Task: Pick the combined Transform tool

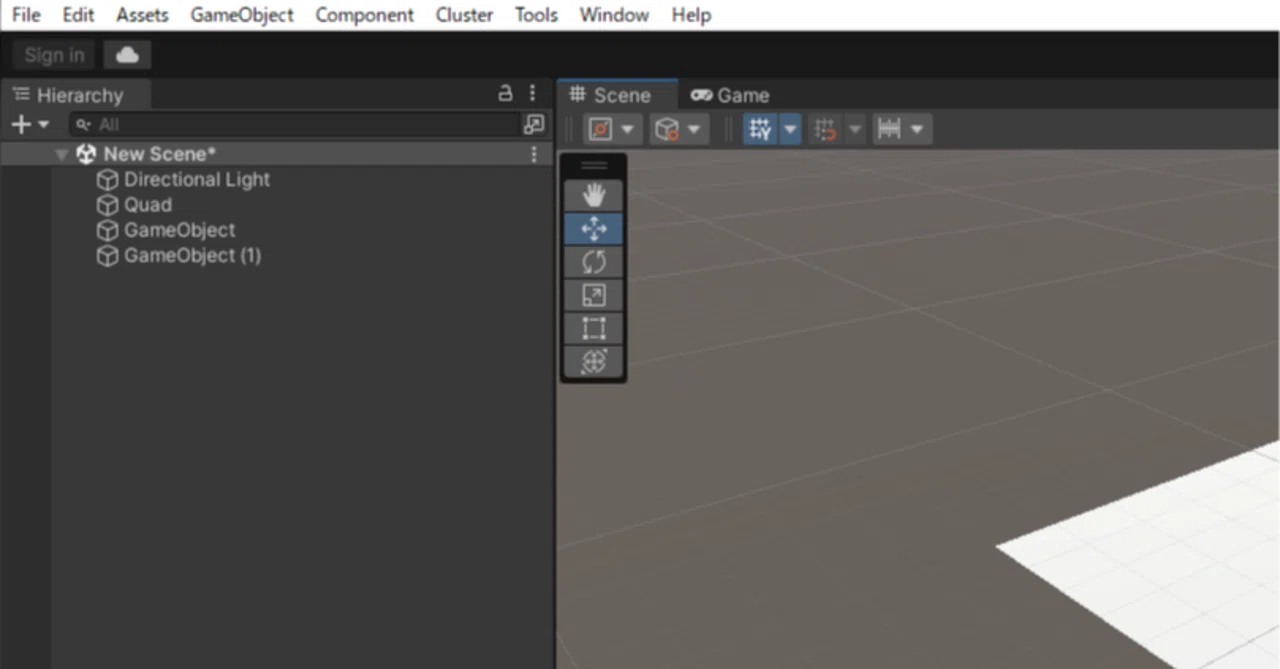Action: point(594,361)
